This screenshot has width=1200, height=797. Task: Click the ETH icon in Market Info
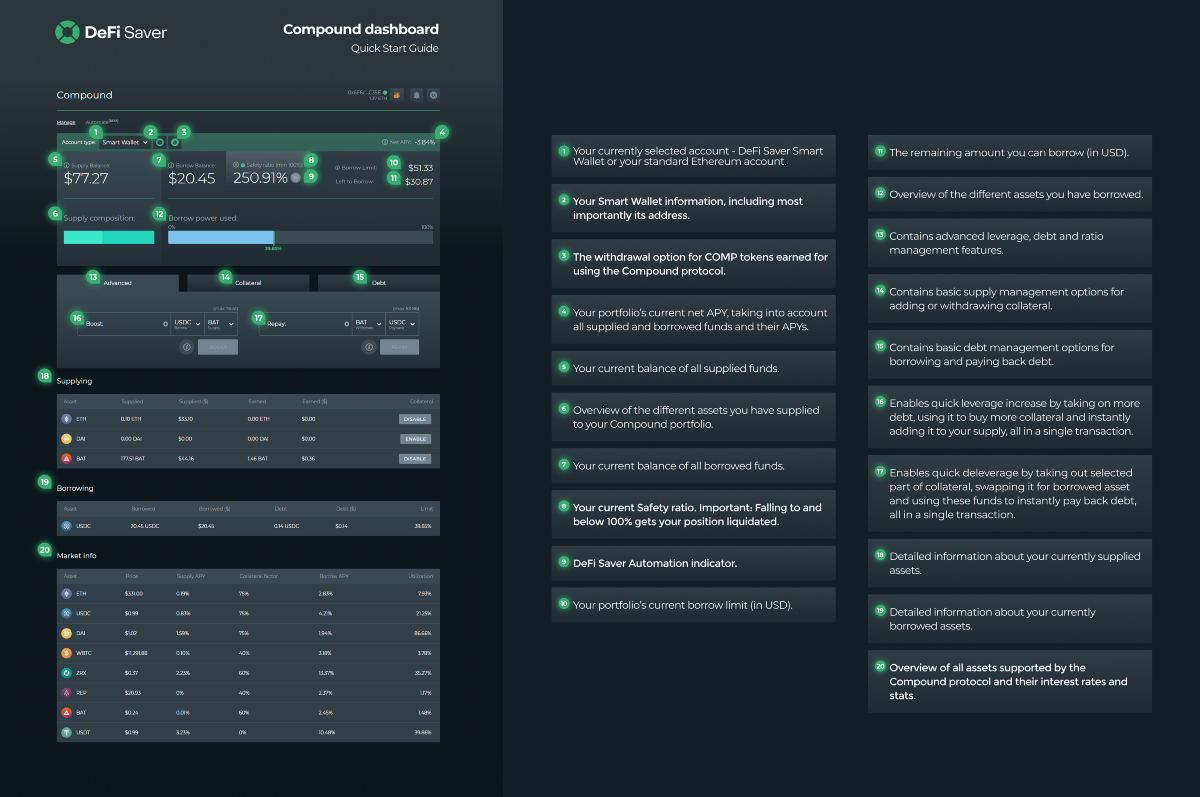click(66, 593)
